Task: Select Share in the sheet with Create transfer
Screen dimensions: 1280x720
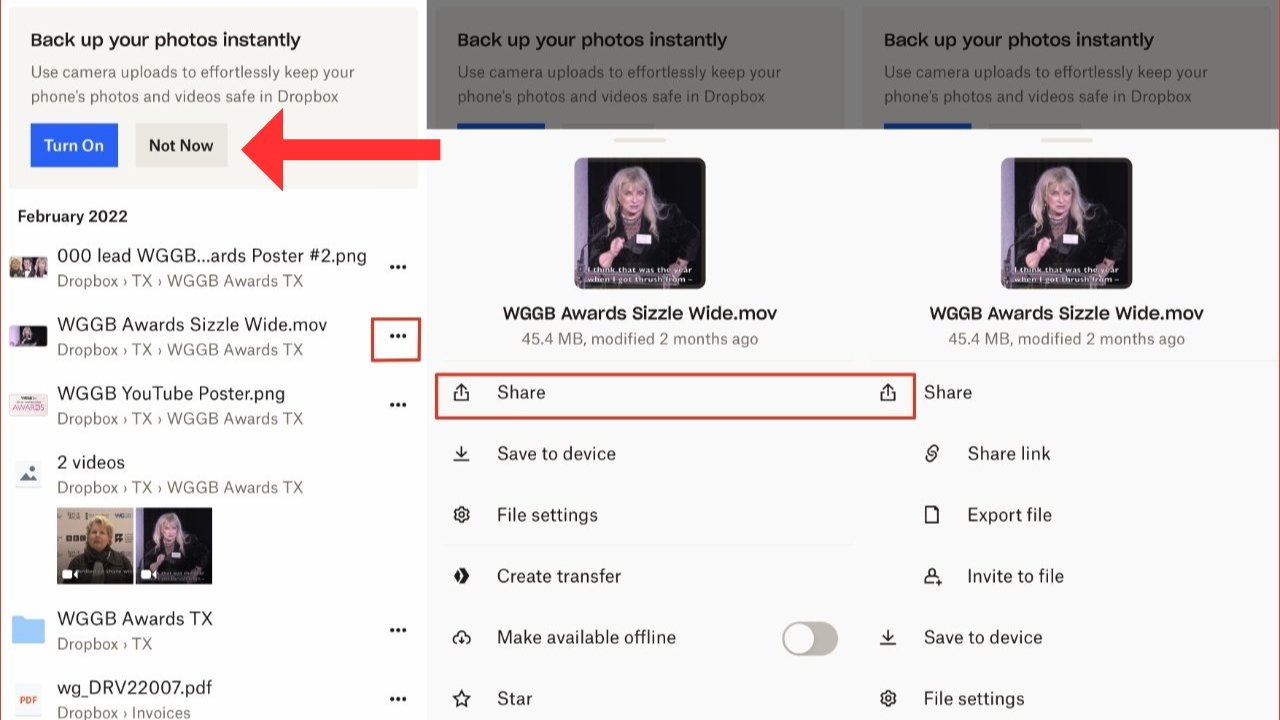Action: [521, 392]
